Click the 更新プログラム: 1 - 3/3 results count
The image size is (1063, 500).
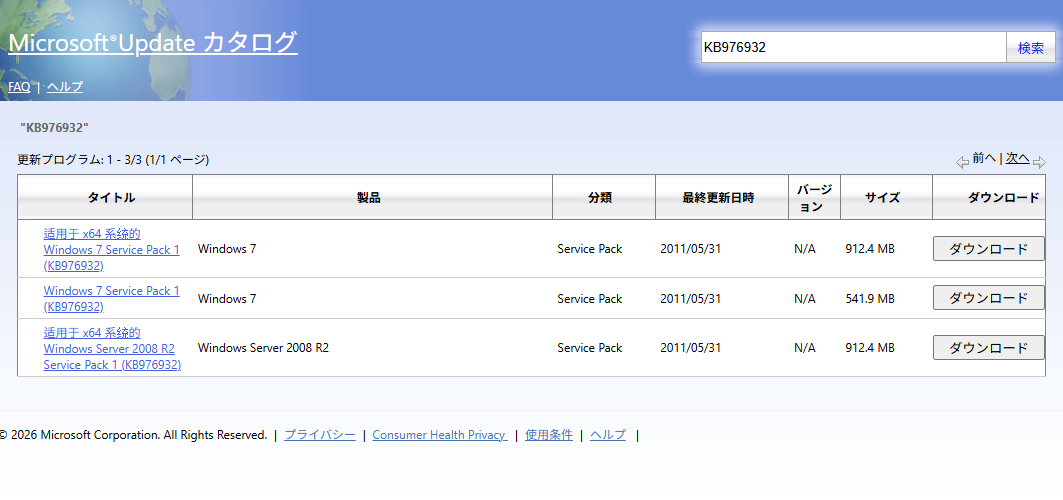coord(113,160)
